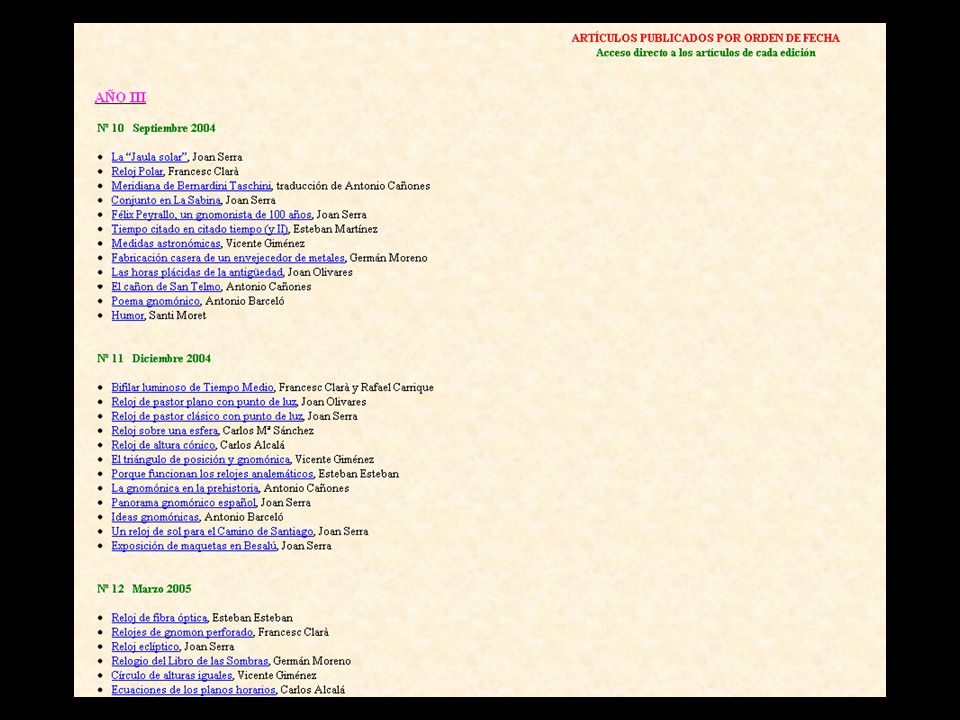
Task: Open La gnomónica en la prehistoria link
Action: coord(186,488)
